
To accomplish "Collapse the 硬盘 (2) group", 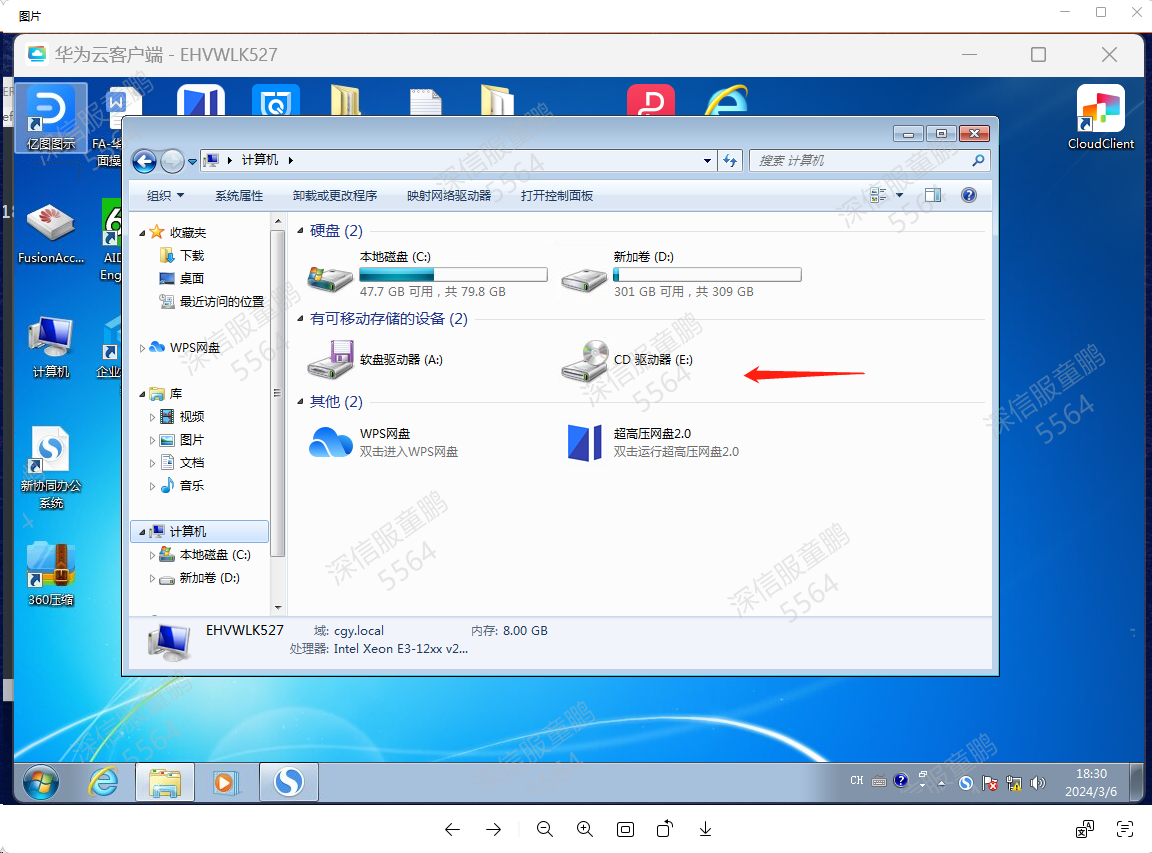I will click(x=301, y=232).
